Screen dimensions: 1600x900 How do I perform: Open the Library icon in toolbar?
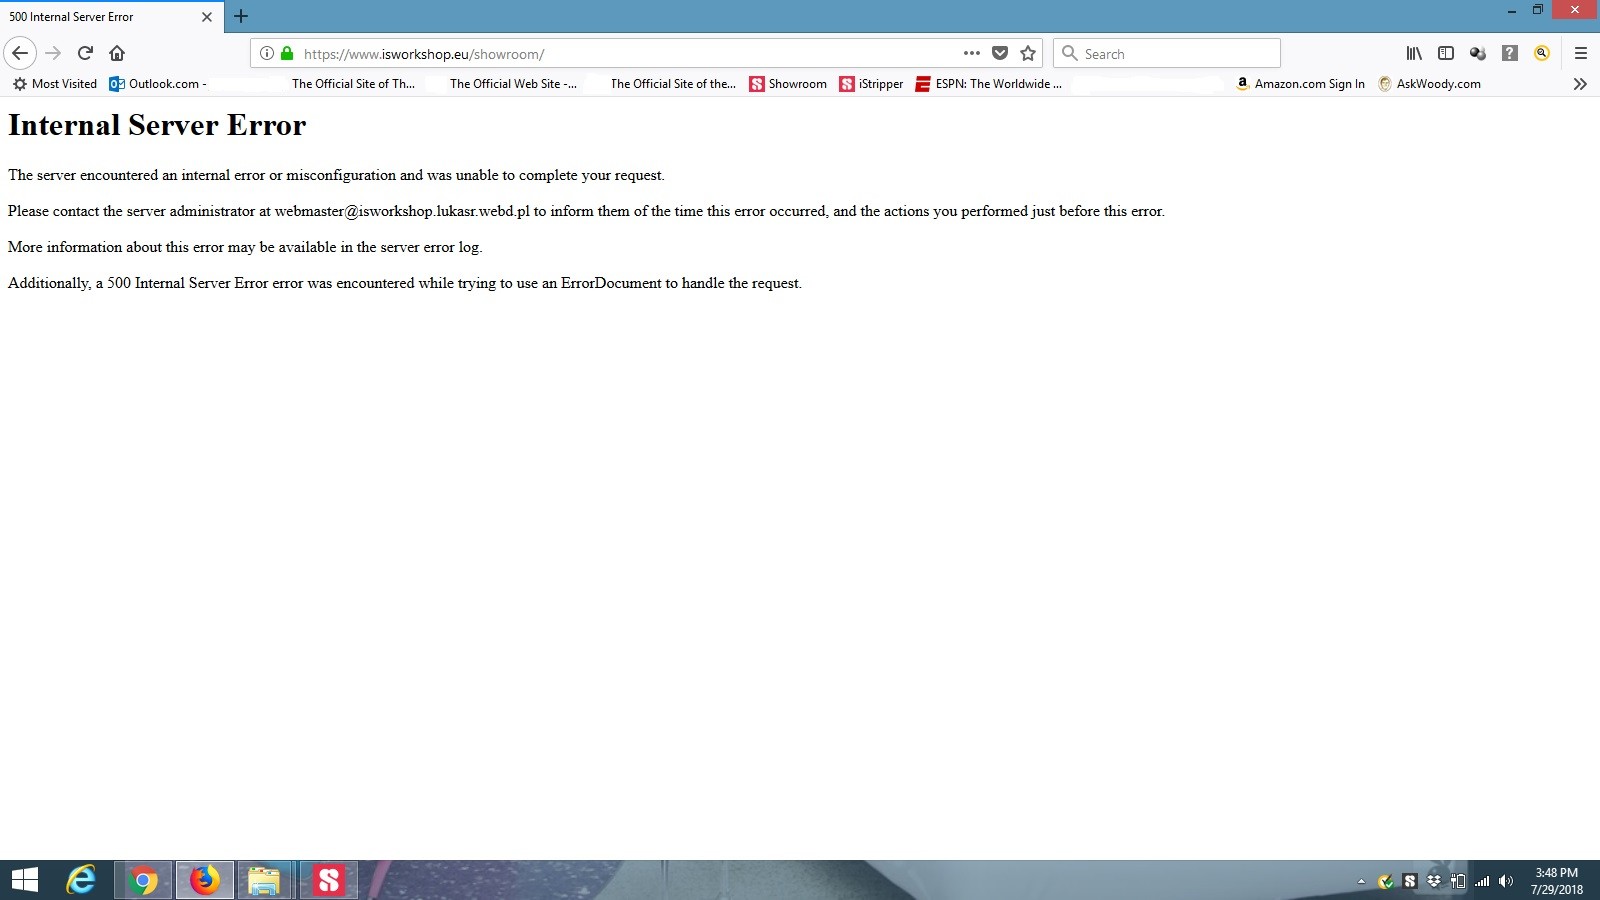pyautogui.click(x=1414, y=54)
